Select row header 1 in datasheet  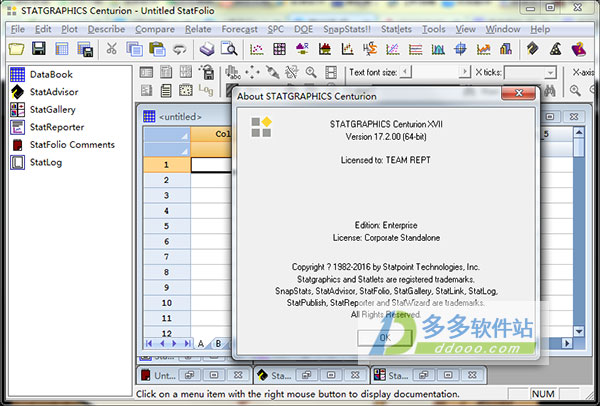166,165
